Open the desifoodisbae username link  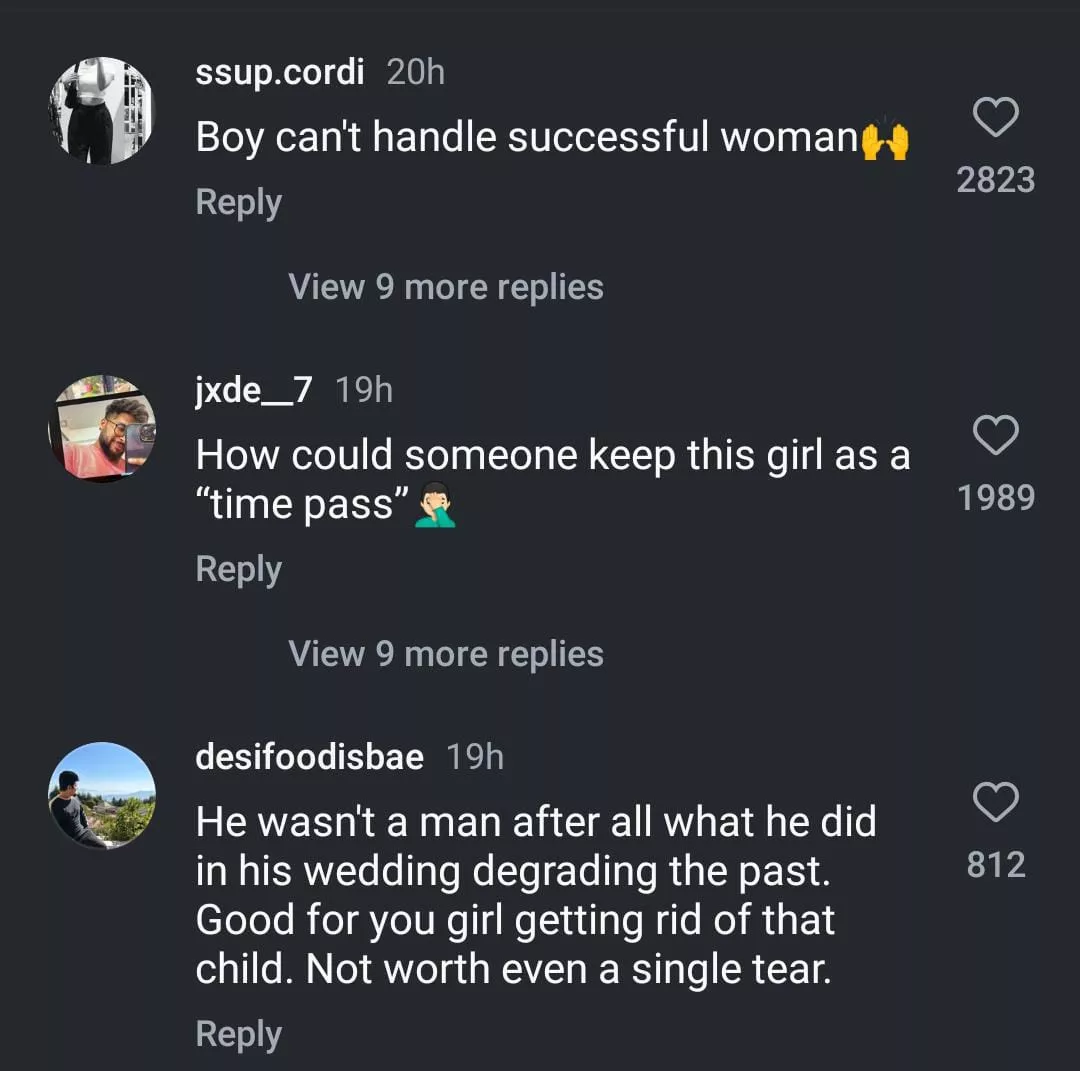pyautogui.click(x=310, y=757)
